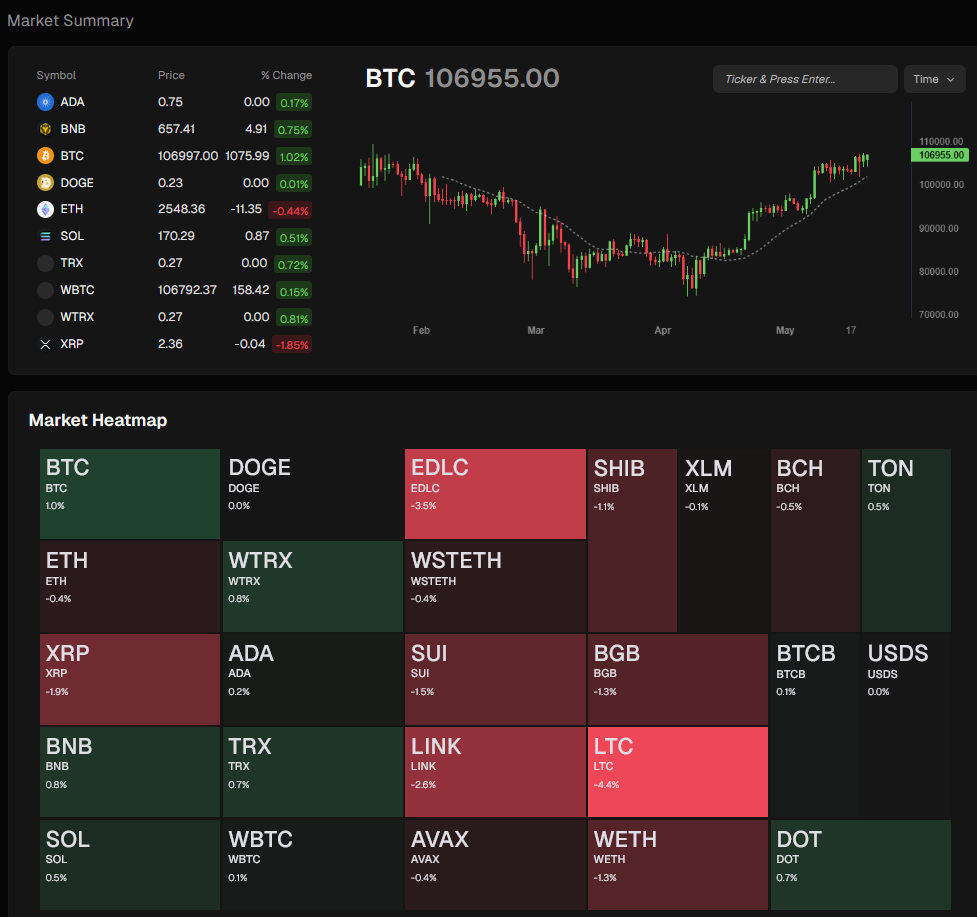Open the DOT heatmap tile
The height and width of the screenshot is (917, 977).
point(860,865)
